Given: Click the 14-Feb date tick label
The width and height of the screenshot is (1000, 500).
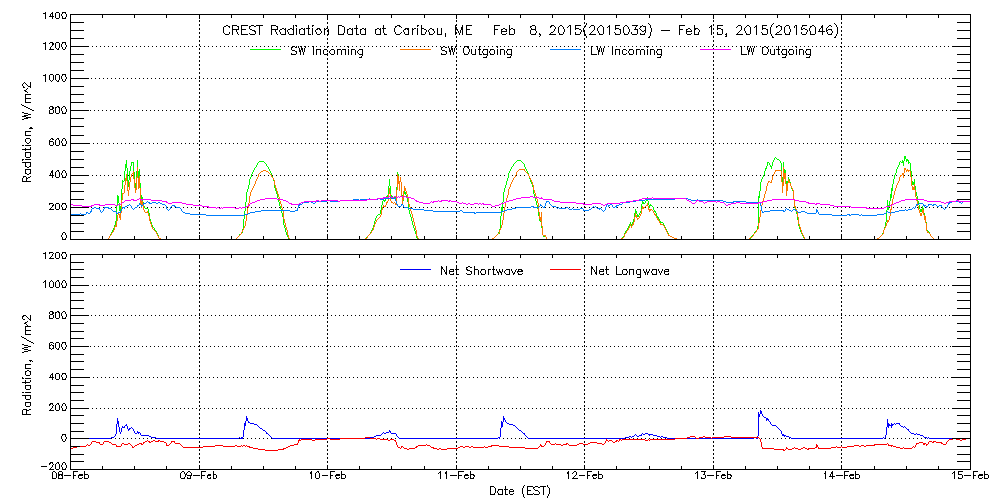Looking at the screenshot, I should (x=842, y=477).
